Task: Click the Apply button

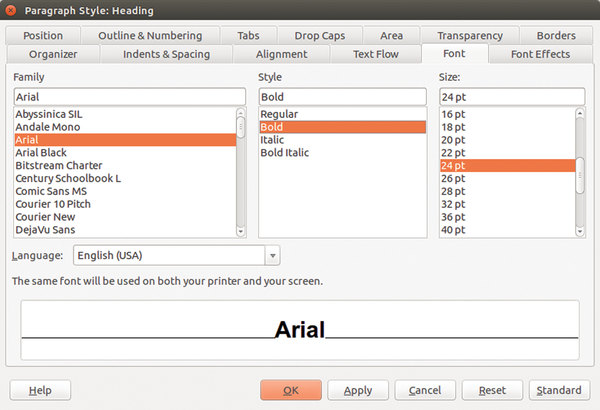Action: [x=358, y=390]
